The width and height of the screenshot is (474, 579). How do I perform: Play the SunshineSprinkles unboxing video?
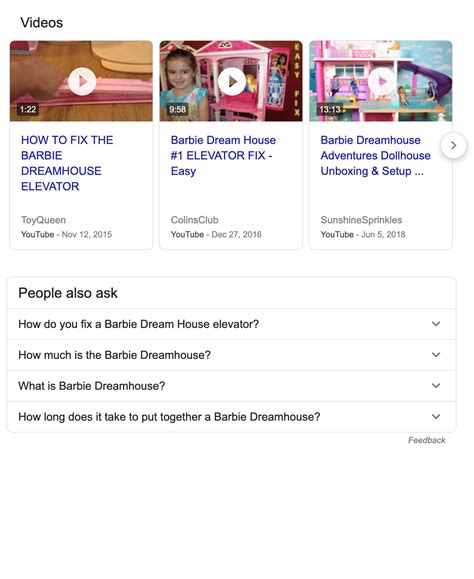(x=382, y=81)
